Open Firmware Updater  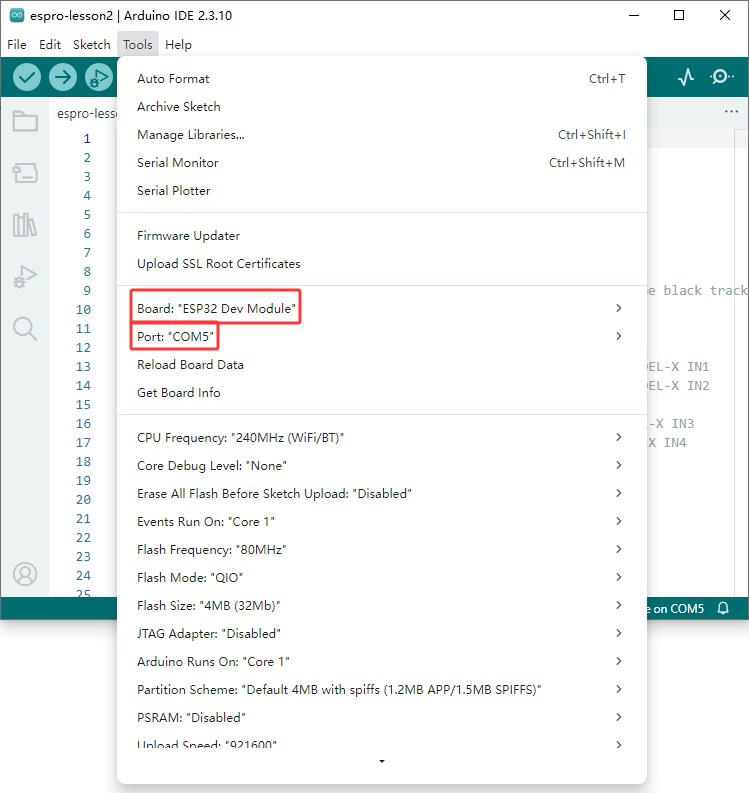pos(382,236)
